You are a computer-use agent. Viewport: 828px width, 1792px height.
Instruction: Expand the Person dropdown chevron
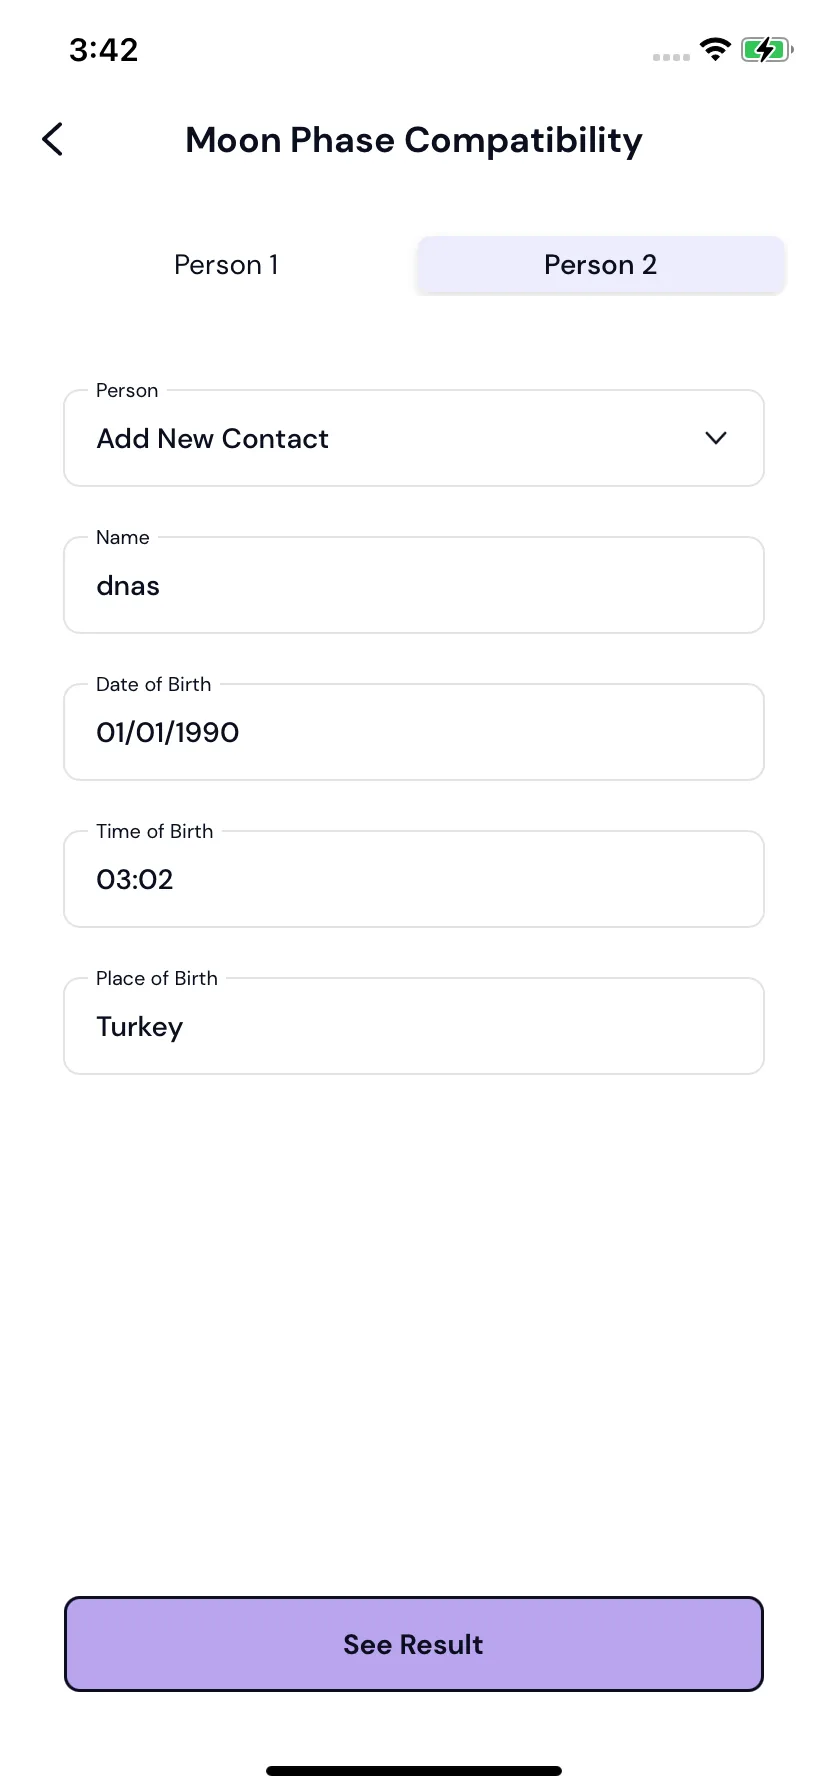[x=716, y=438]
